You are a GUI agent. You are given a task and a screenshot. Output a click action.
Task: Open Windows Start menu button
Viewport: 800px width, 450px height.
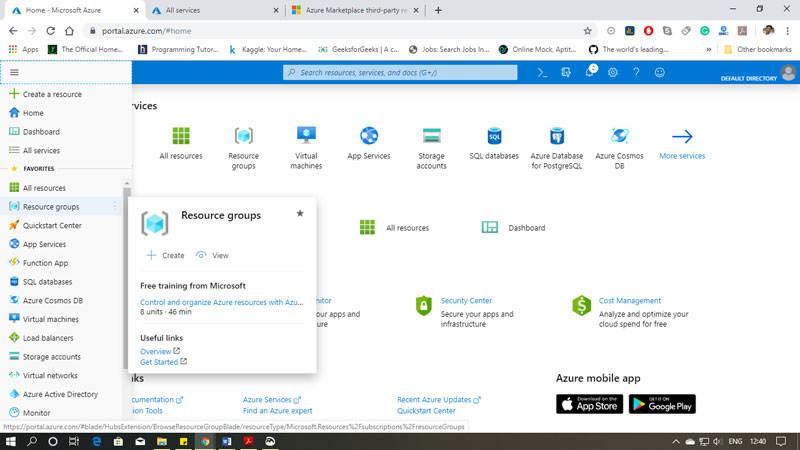11,440
